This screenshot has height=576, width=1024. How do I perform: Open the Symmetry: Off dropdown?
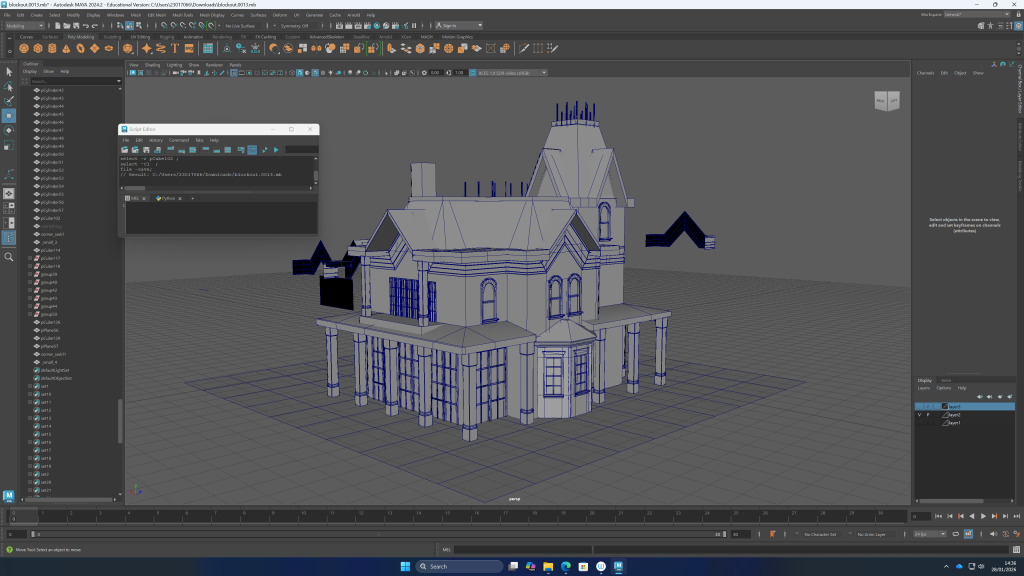coord(296,26)
